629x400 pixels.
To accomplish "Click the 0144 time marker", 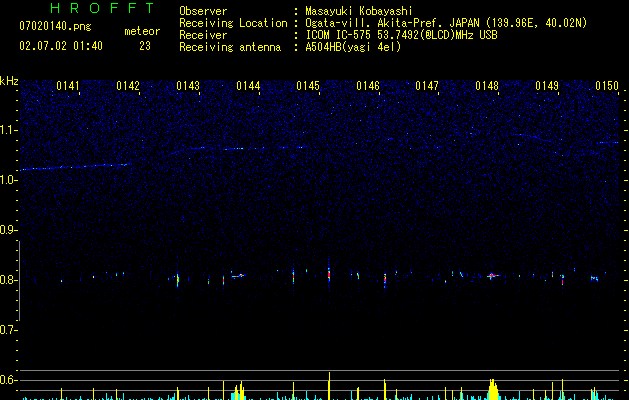I will pos(248,86).
